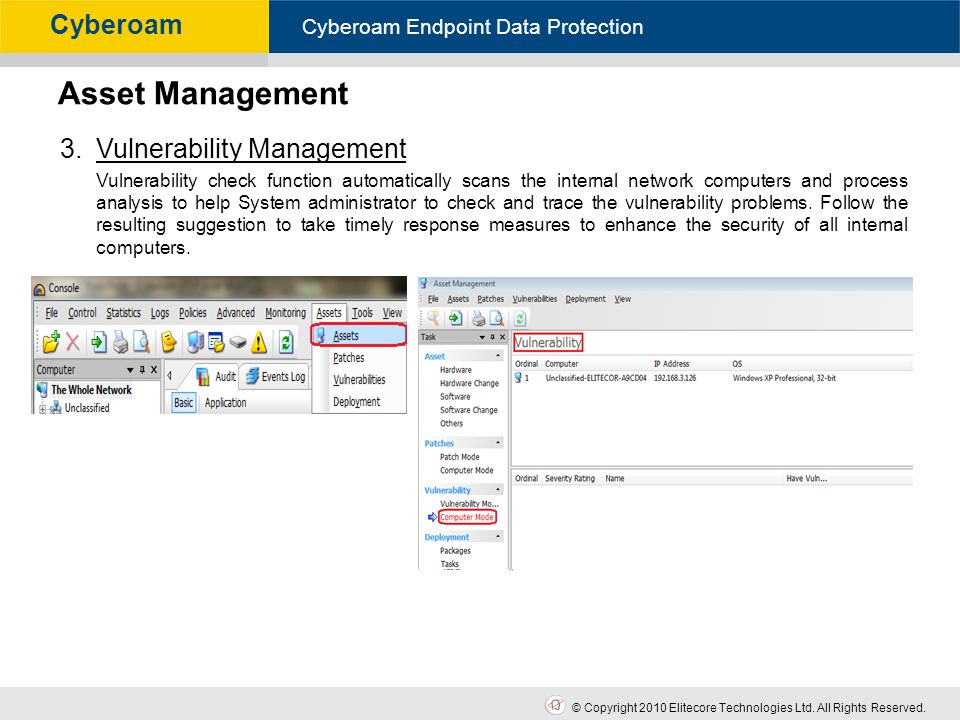This screenshot has height=720, width=960.
Task: Click the computer monitor icon in Console toolbar
Action: [195, 342]
